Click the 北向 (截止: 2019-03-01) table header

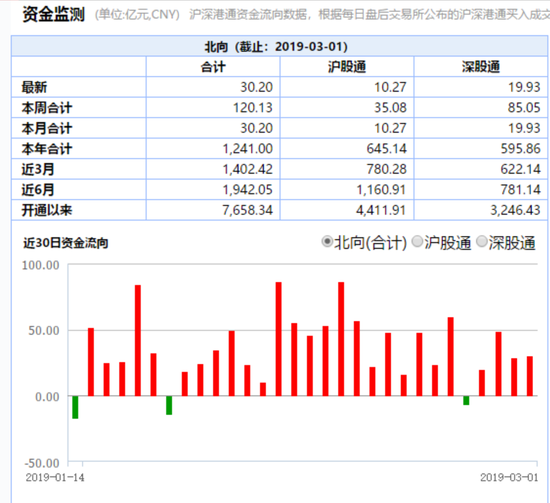tap(276, 46)
